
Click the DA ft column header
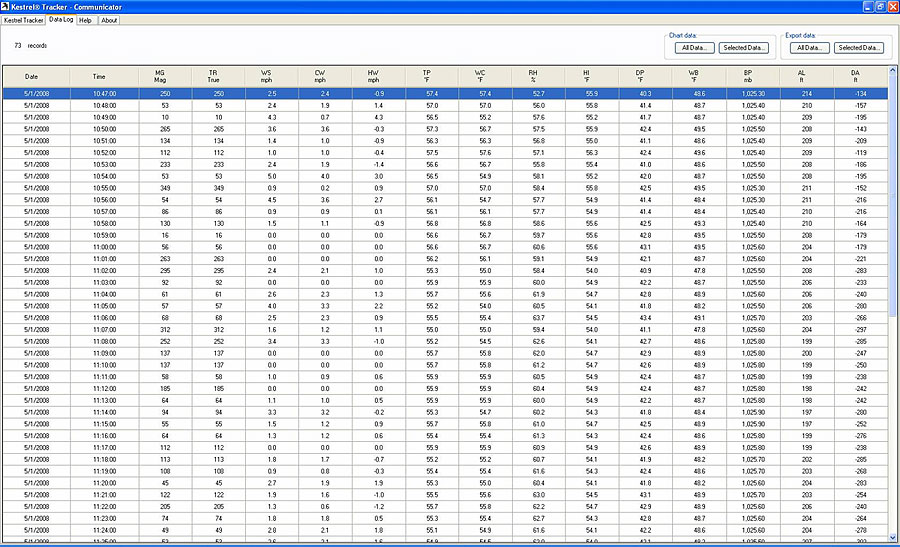(x=860, y=76)
